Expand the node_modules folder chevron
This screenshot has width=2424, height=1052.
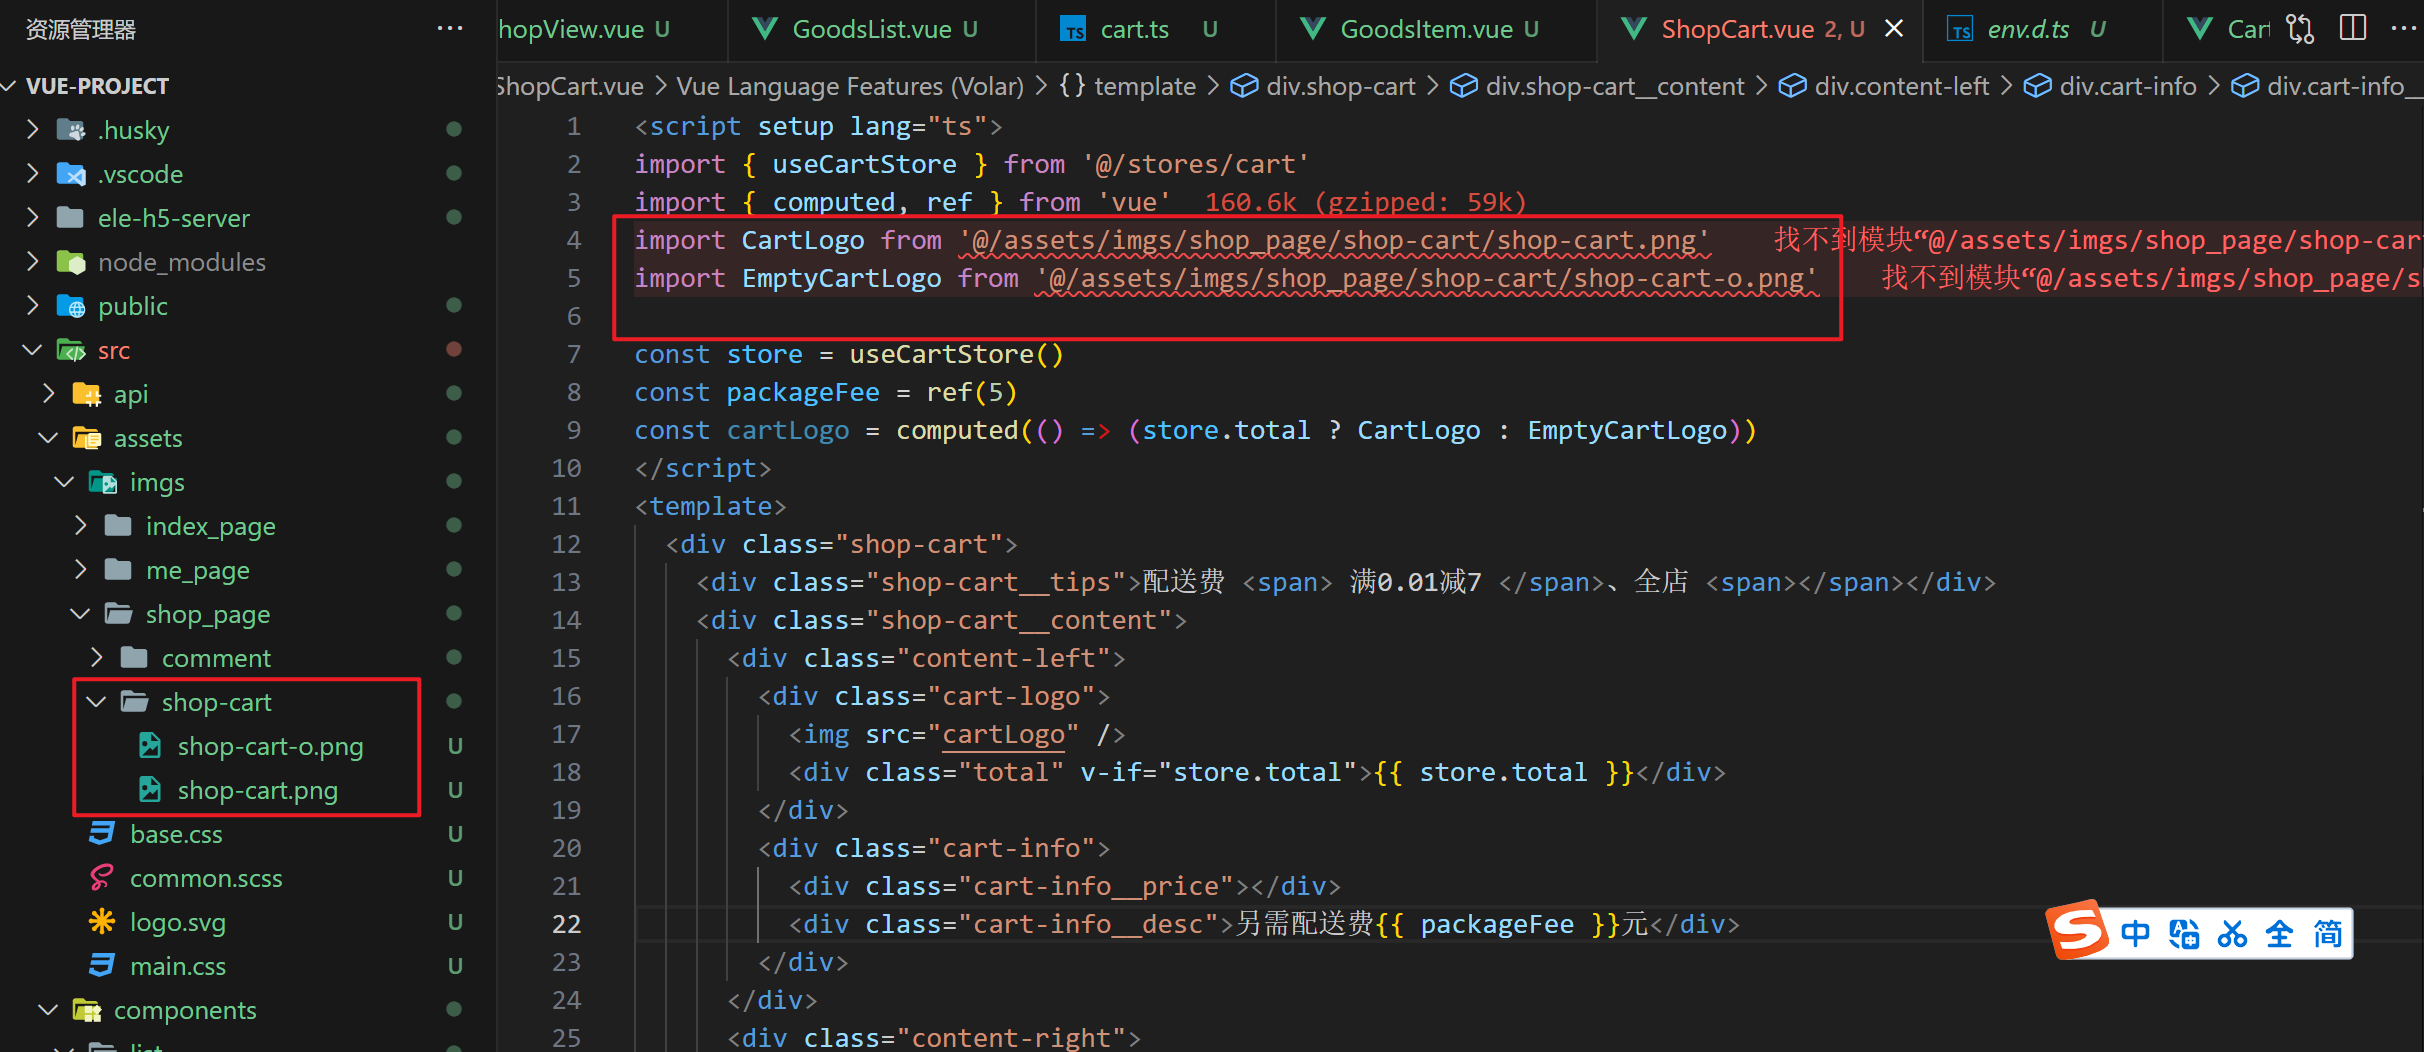33,262
